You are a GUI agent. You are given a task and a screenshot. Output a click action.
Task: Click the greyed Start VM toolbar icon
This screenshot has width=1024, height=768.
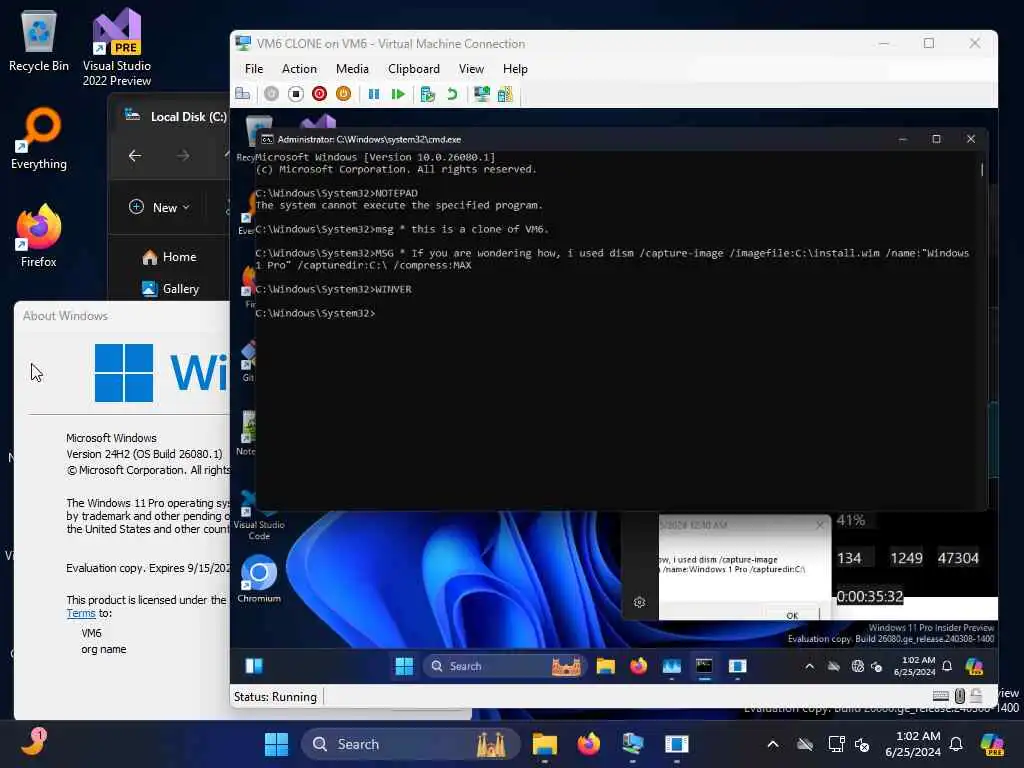point(272,94)
